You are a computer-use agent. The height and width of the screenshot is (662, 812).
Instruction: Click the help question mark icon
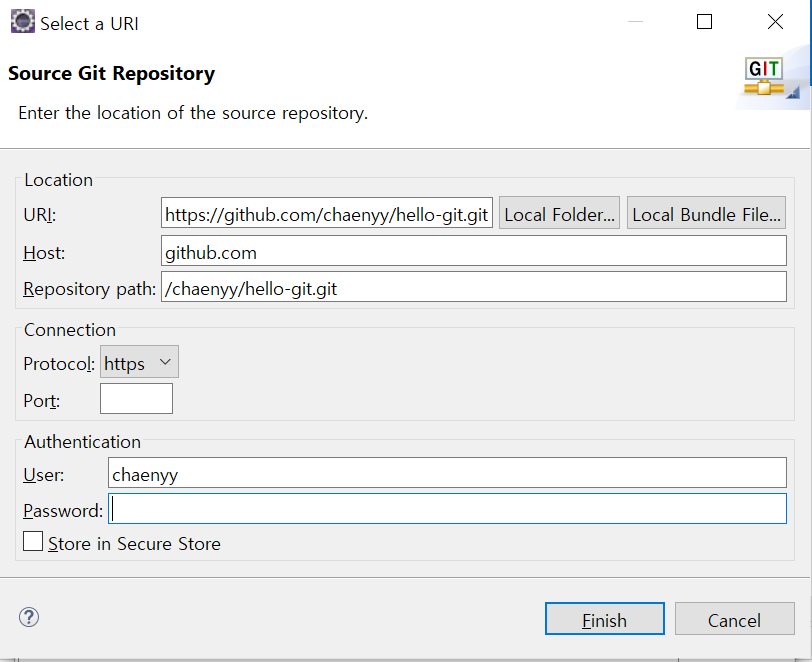pyautogui.click(x=29, y=617)
